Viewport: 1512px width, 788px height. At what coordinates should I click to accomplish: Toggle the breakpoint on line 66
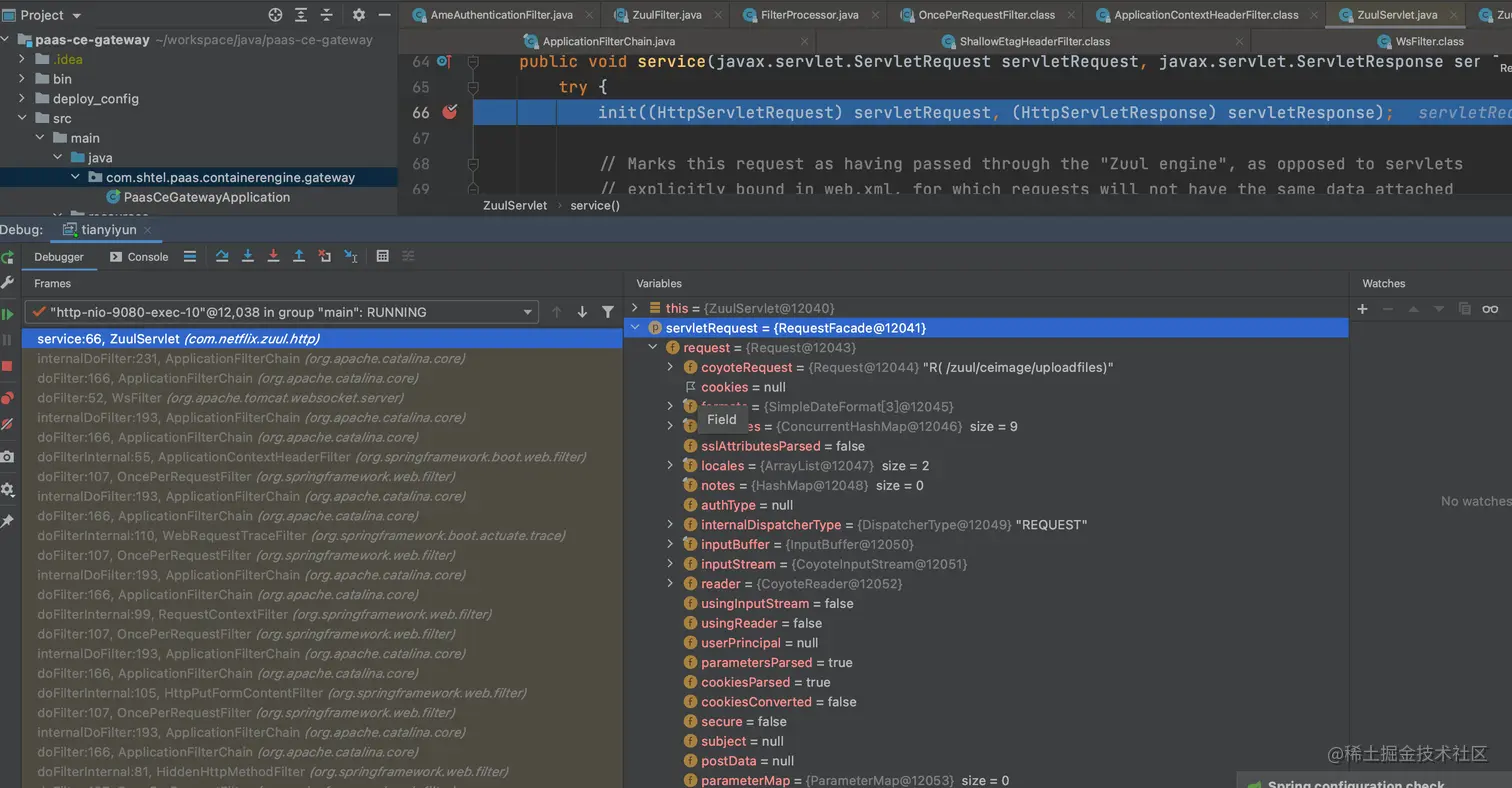pos(450,112)
